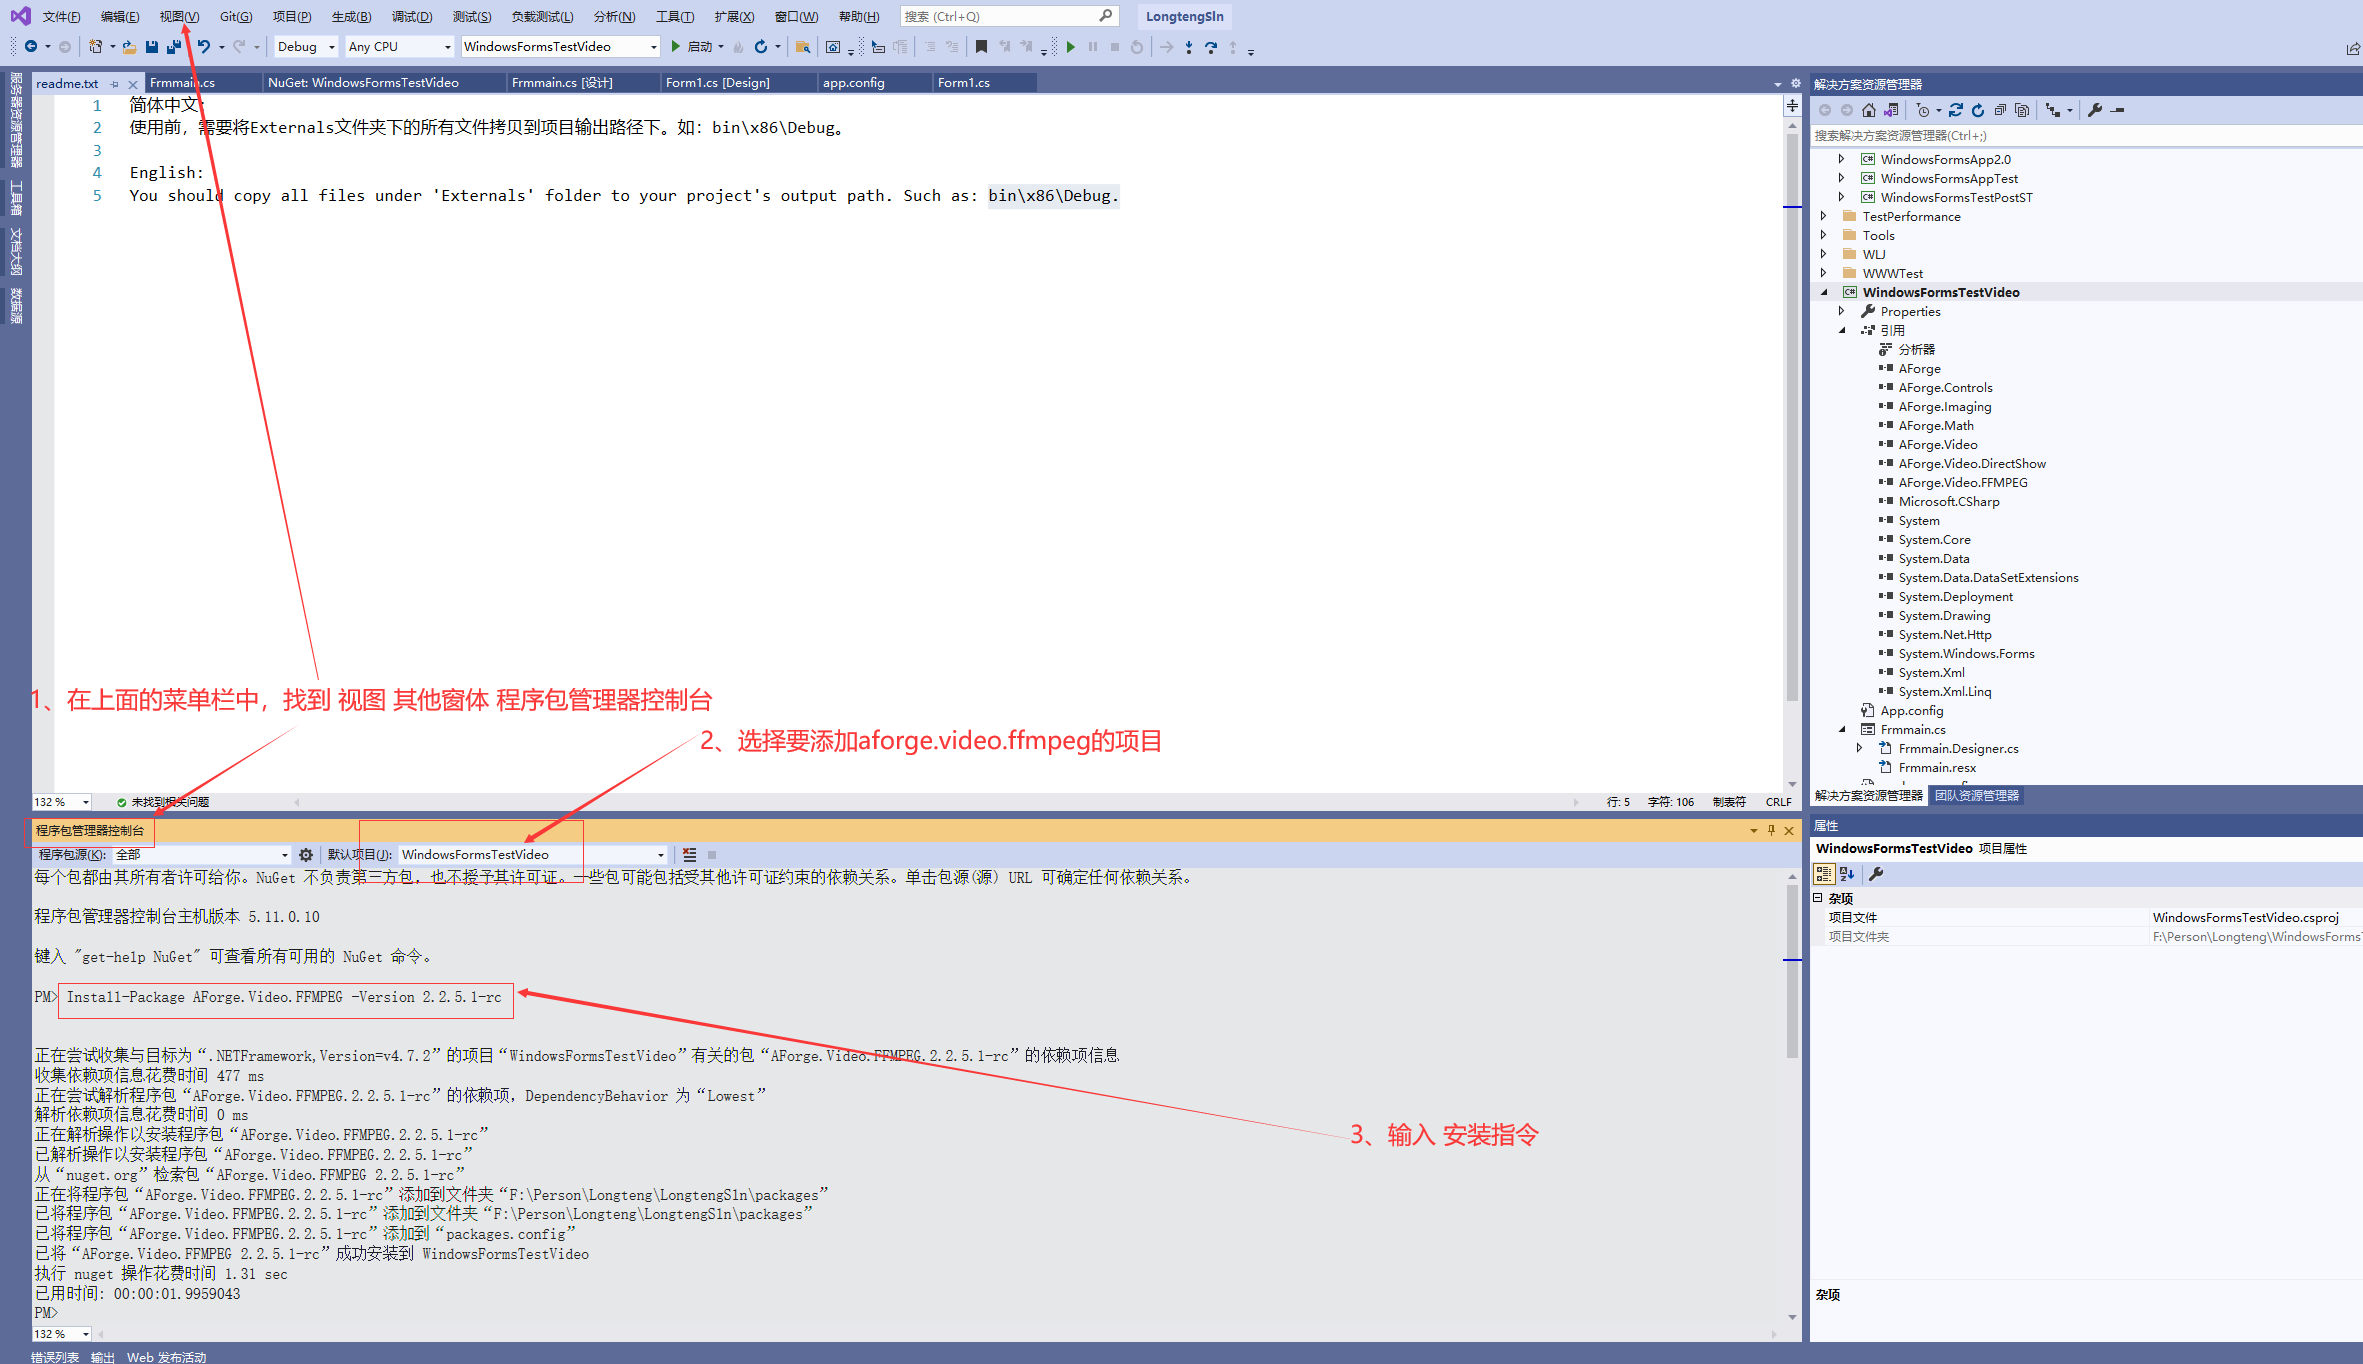2363x1364 pixels.
Task: Click the bookmark toggle icon in toolbar
Action: (981, 47)
